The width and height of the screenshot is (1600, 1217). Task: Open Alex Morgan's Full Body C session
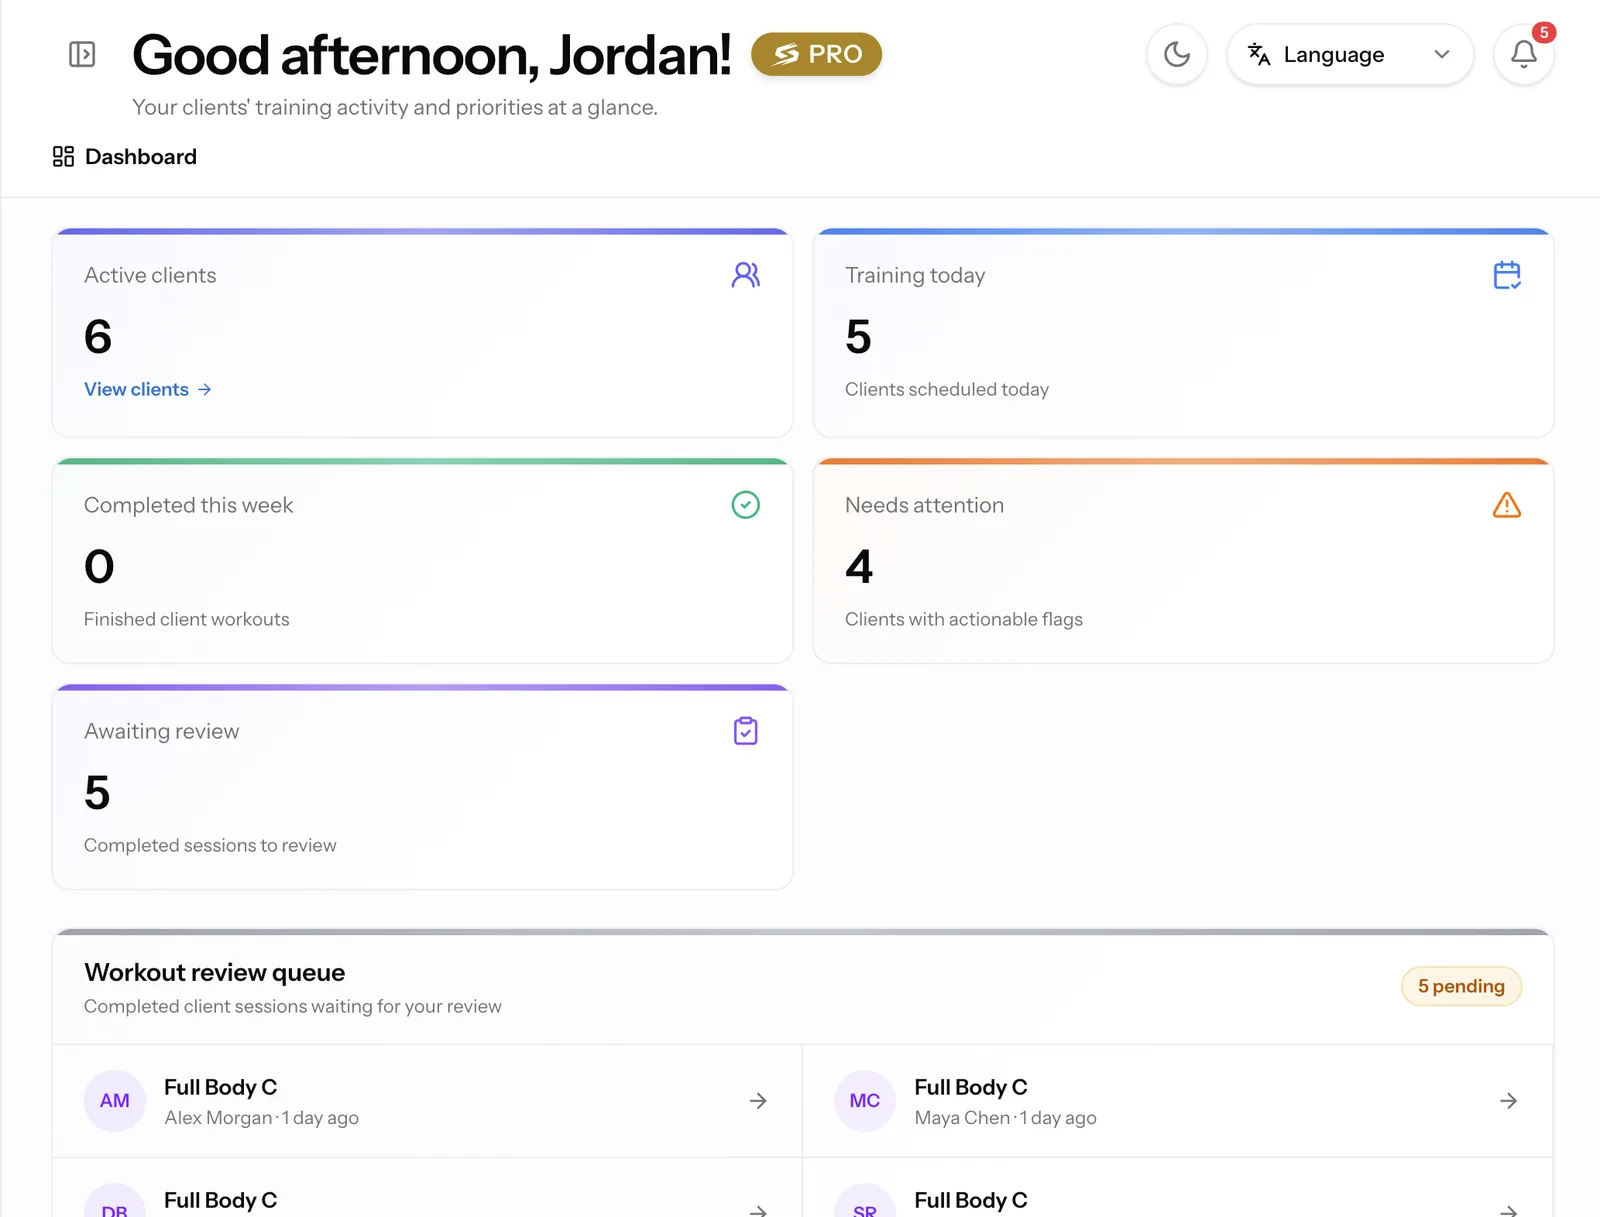click(x=427, y=1101)
